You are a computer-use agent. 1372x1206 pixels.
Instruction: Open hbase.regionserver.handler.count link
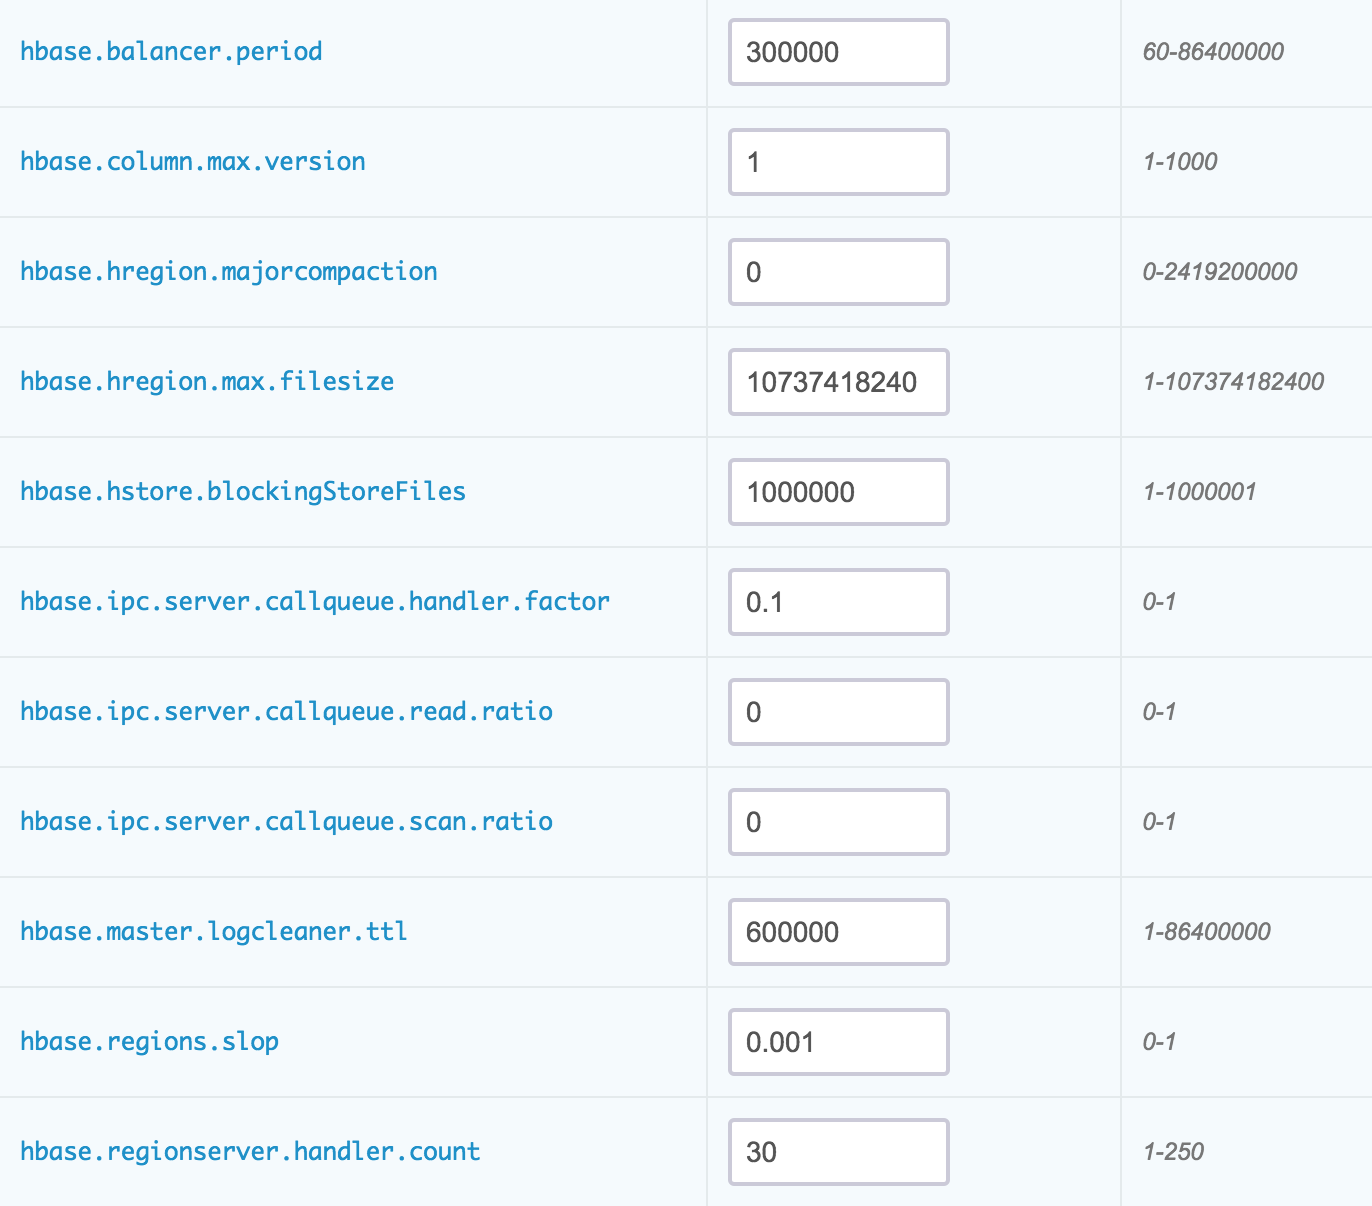click(x=250, y=1152)
